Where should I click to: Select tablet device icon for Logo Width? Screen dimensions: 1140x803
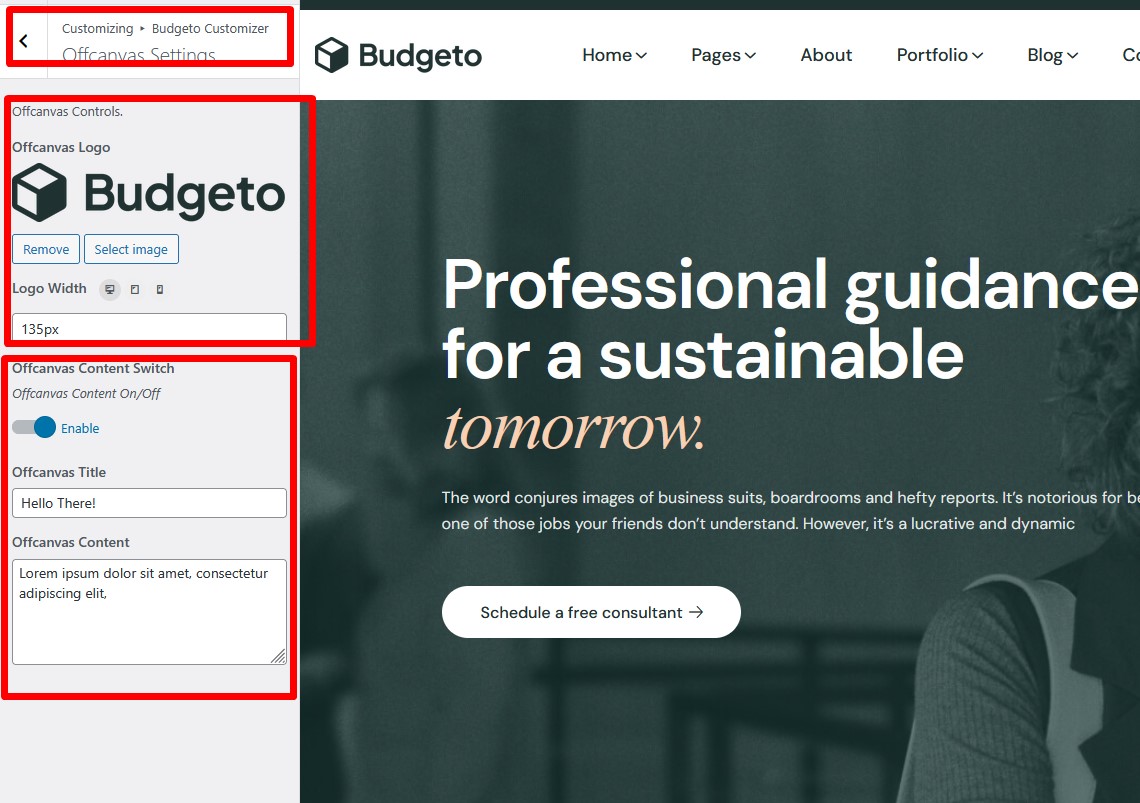(135, 289)
